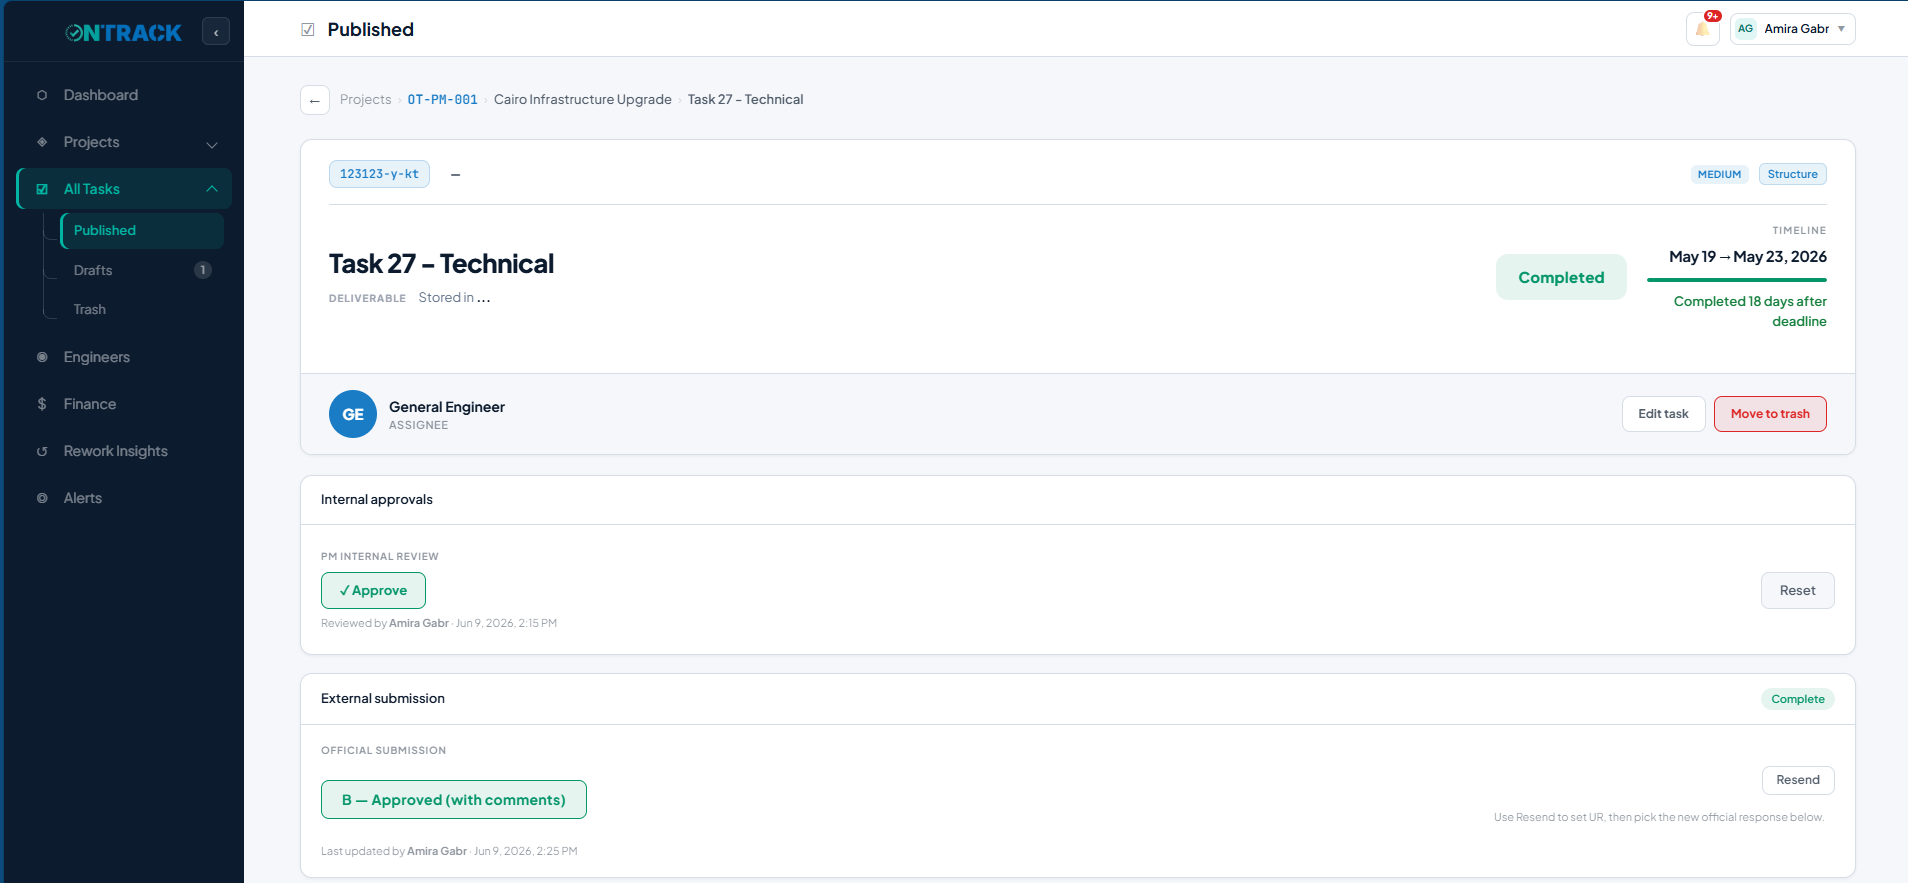Click the Complete submission status badge
1908x883 pixels.
(1797, 699)
